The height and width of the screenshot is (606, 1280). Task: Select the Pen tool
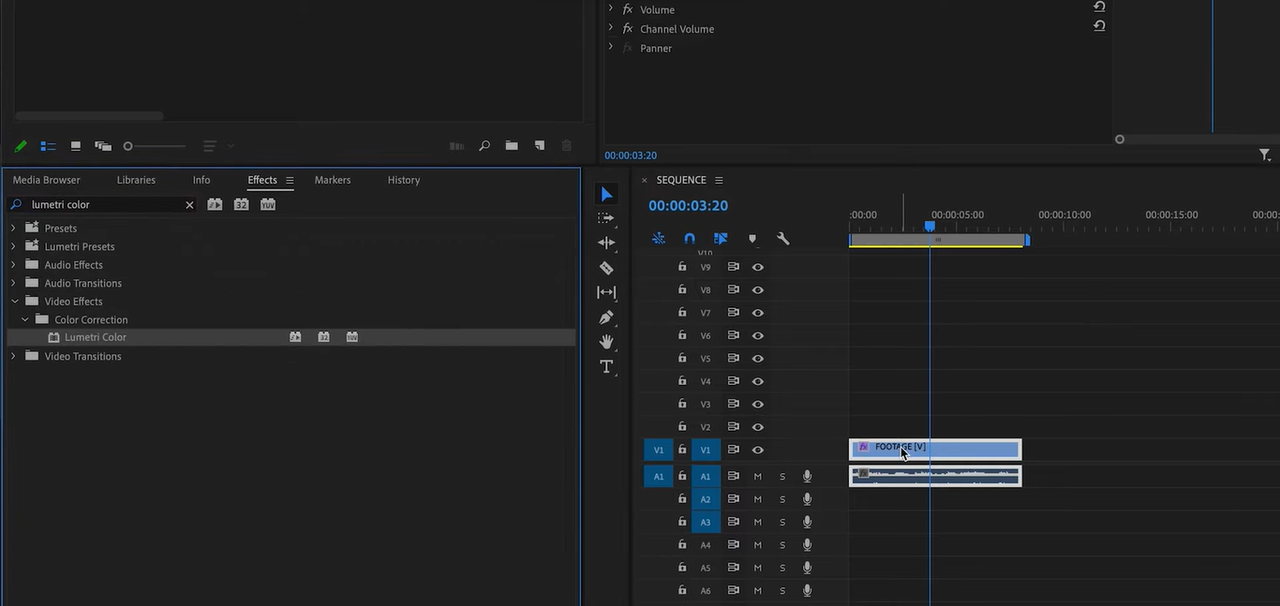[x=606, y=318]
